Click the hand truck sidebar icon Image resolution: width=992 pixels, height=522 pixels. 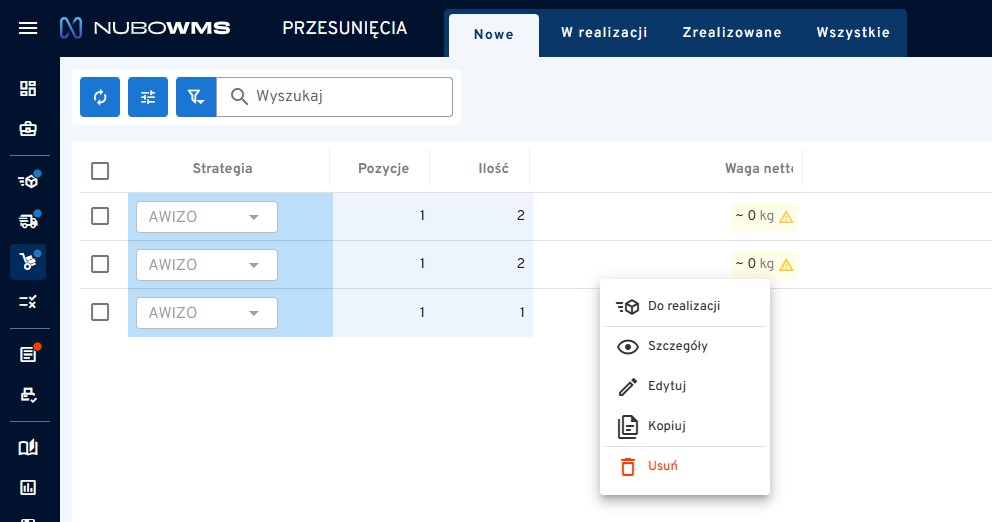(28, 262)
